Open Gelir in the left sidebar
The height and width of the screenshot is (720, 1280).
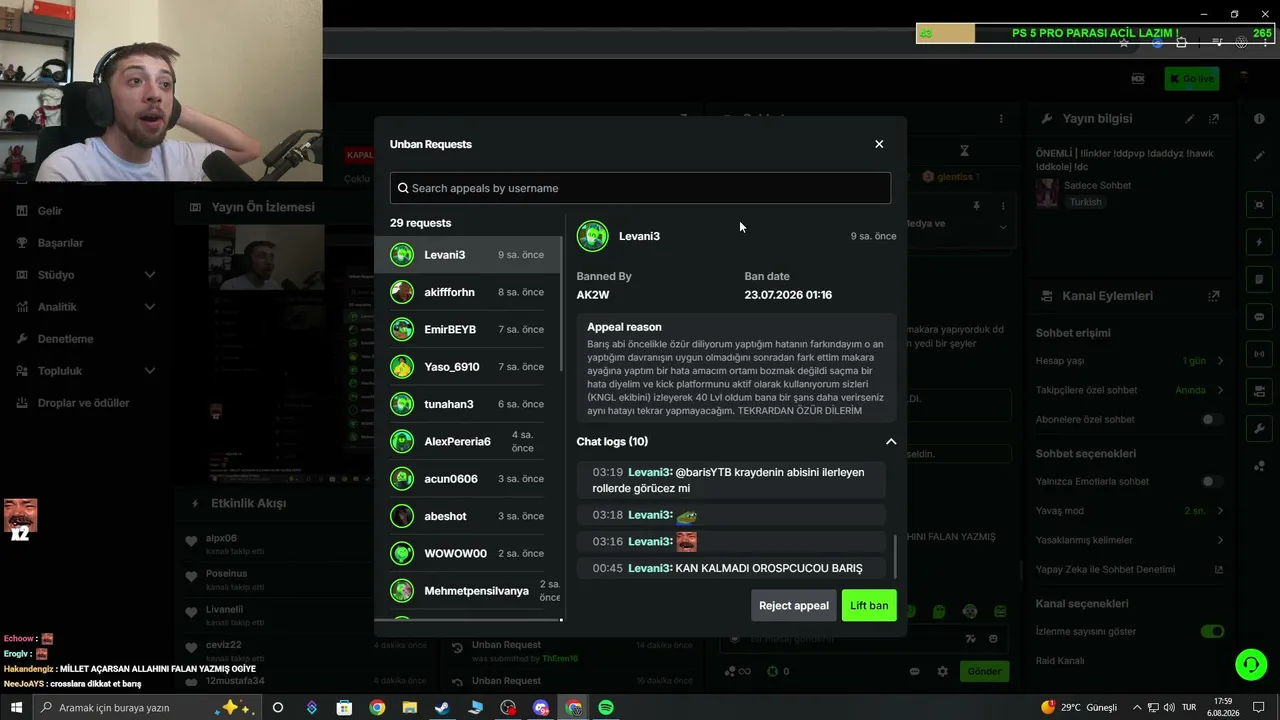click(x=50, y=211)
